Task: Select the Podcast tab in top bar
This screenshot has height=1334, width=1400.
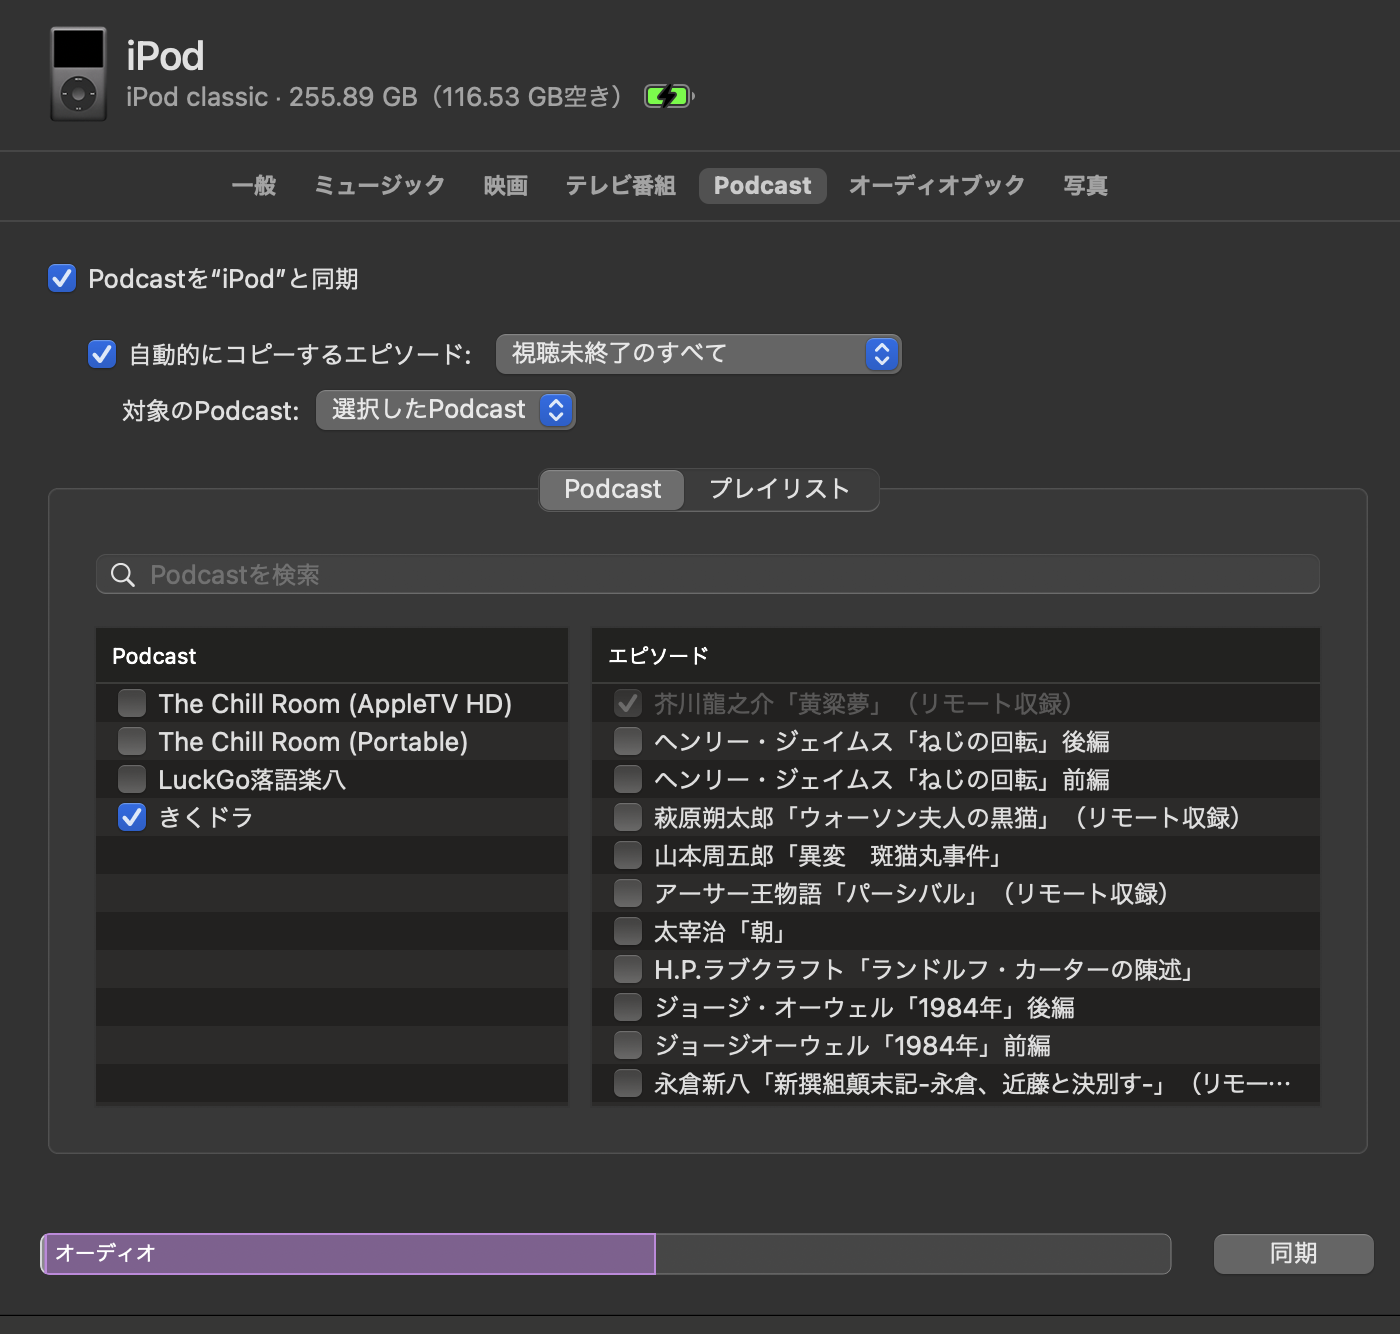Action: [763, 186]
